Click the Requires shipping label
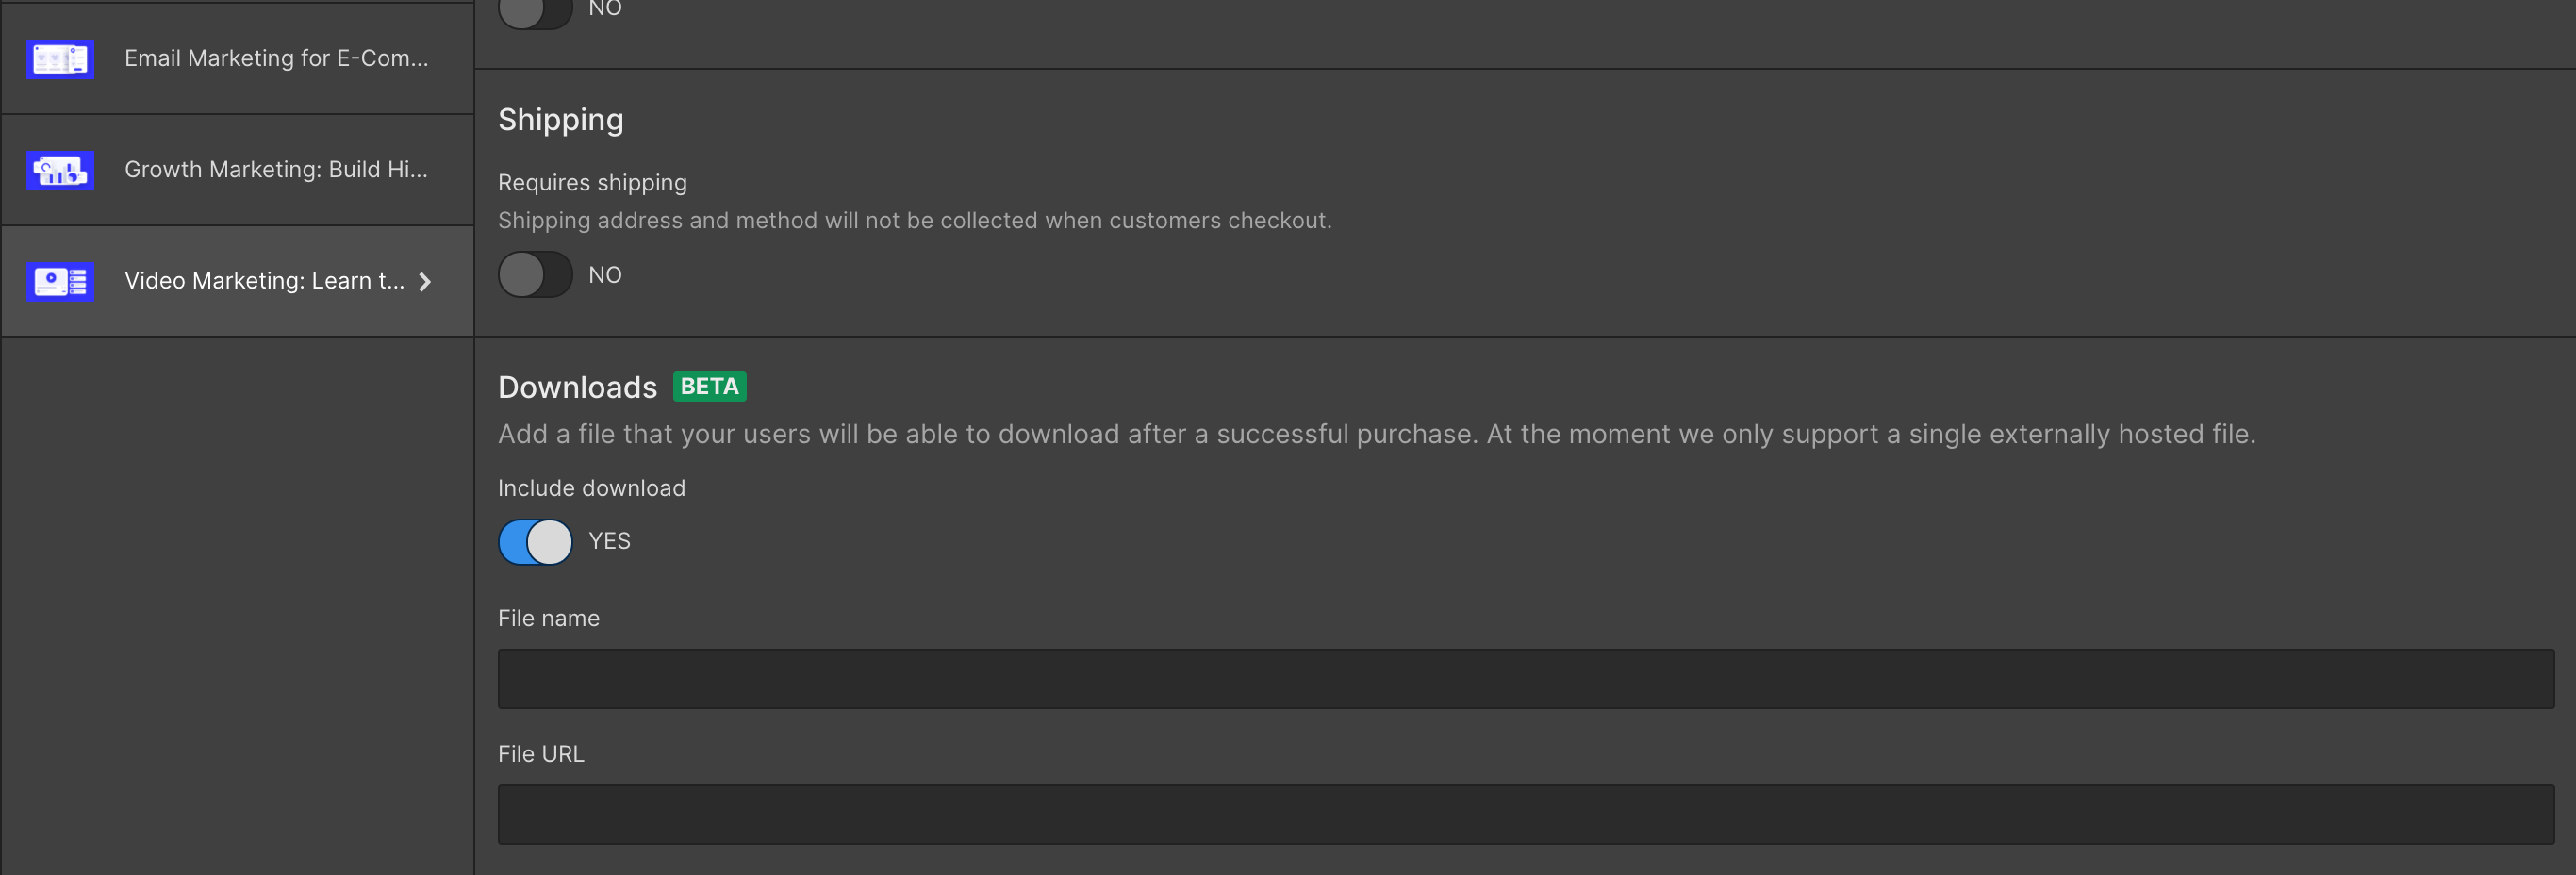This screenshot has height=875, width=2576. pyautogui.click(x=592, y=182)
